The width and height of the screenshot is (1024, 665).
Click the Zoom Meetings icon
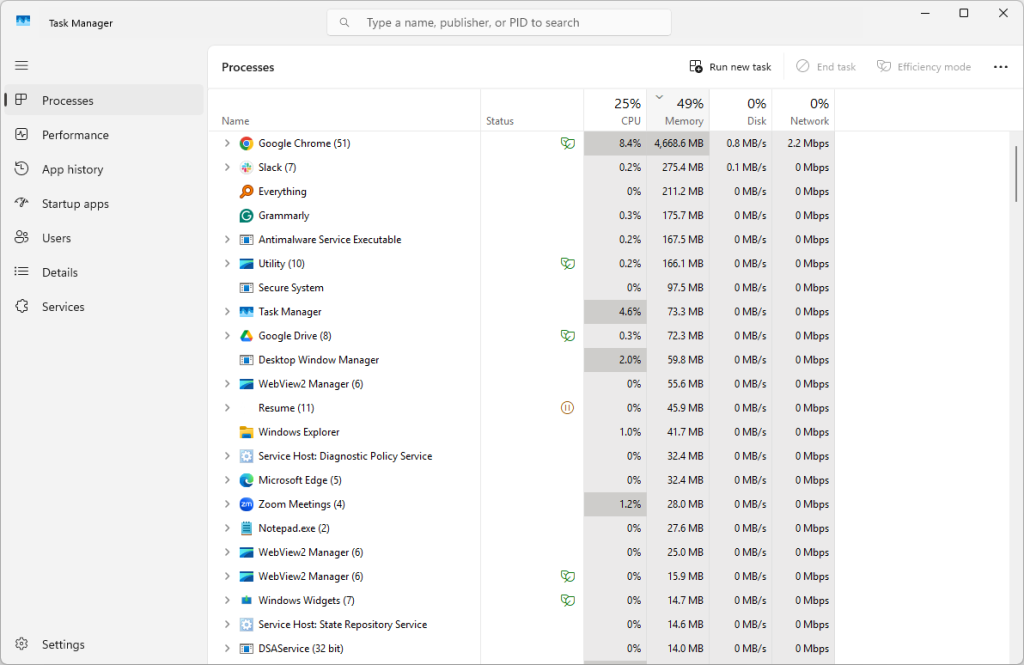[x=246, y=504]
